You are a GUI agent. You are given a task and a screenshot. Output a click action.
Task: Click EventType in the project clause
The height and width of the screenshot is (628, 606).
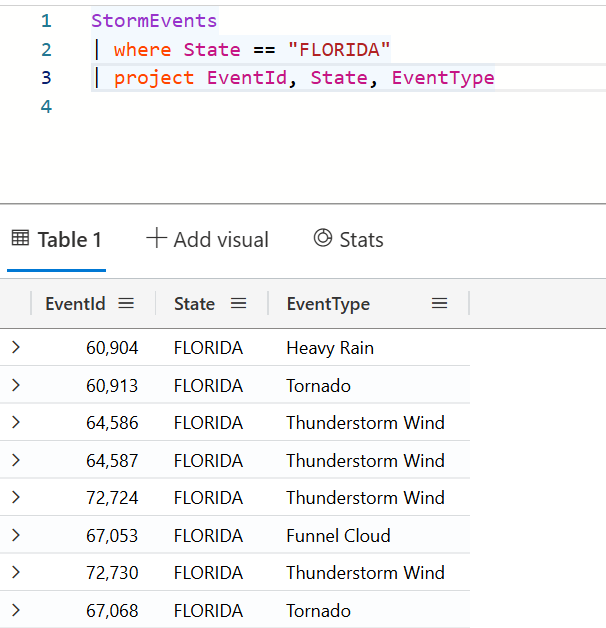[443, 78]
